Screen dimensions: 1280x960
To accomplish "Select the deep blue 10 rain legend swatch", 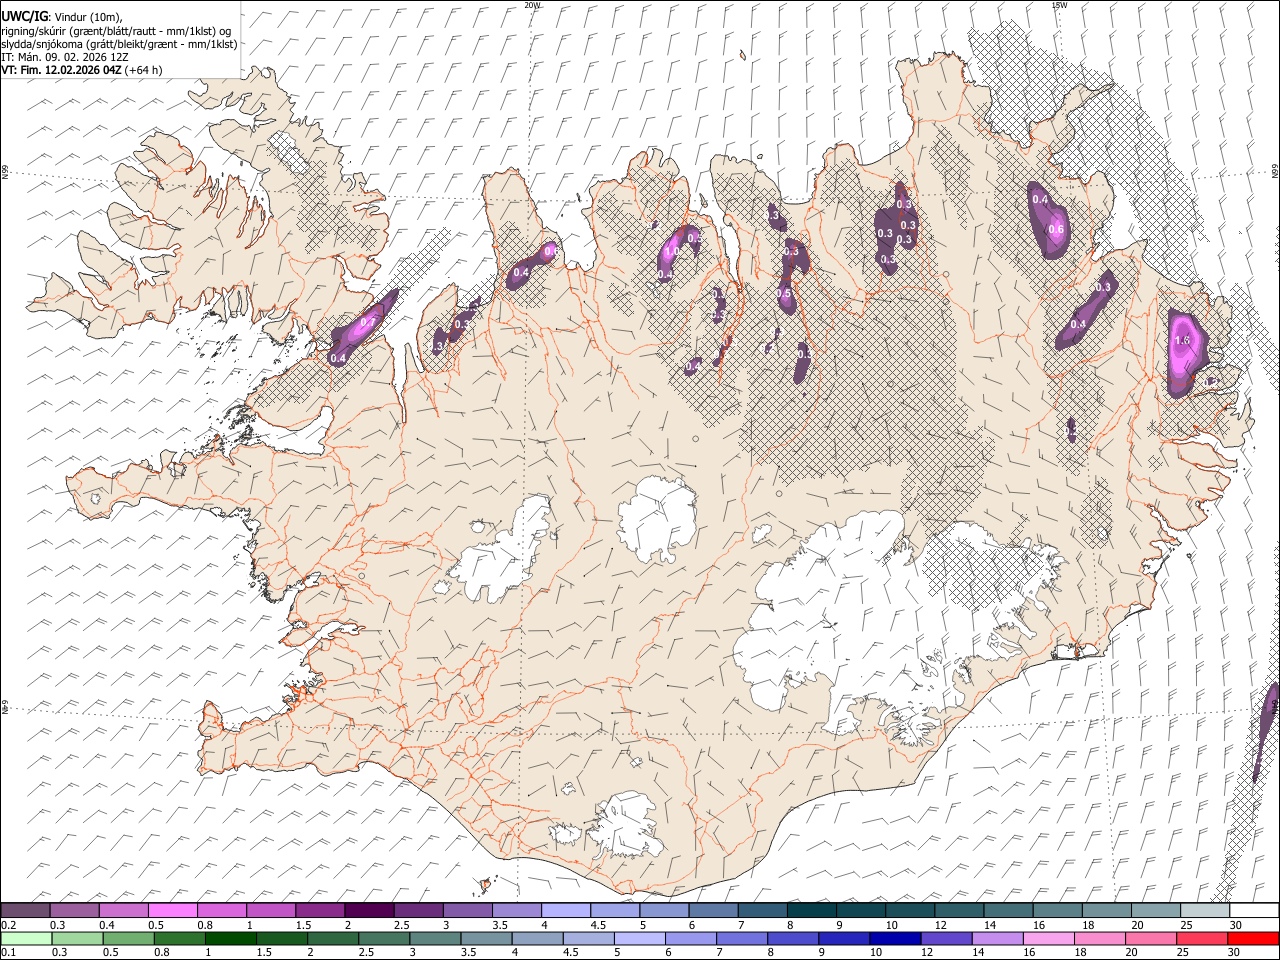I will pyautogui.click(x=894, y=939).
